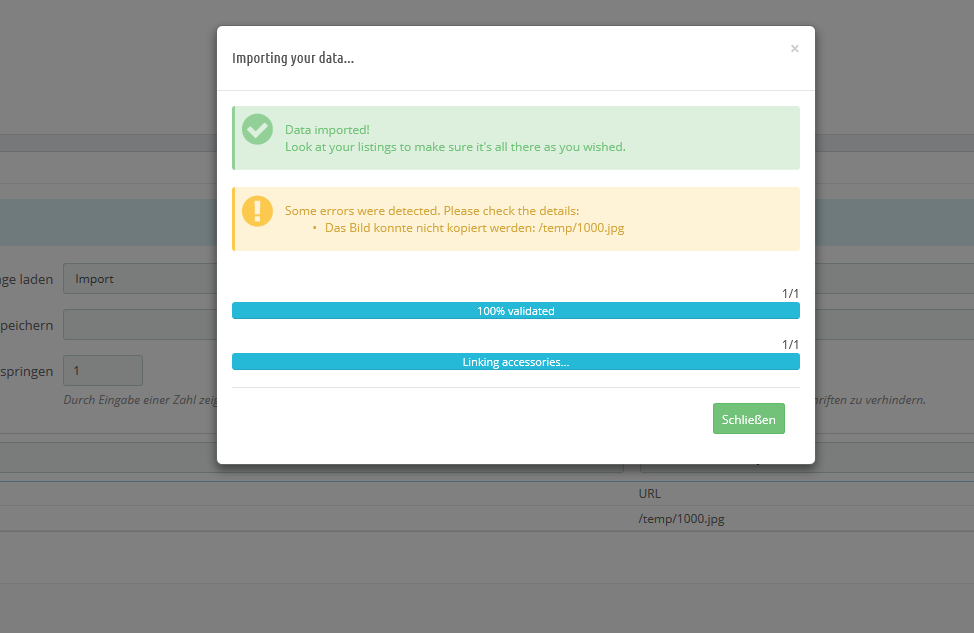Click the "Look at your listings" message line
Viewport: 974px width, 633px height.
click(x=454, y=147)
